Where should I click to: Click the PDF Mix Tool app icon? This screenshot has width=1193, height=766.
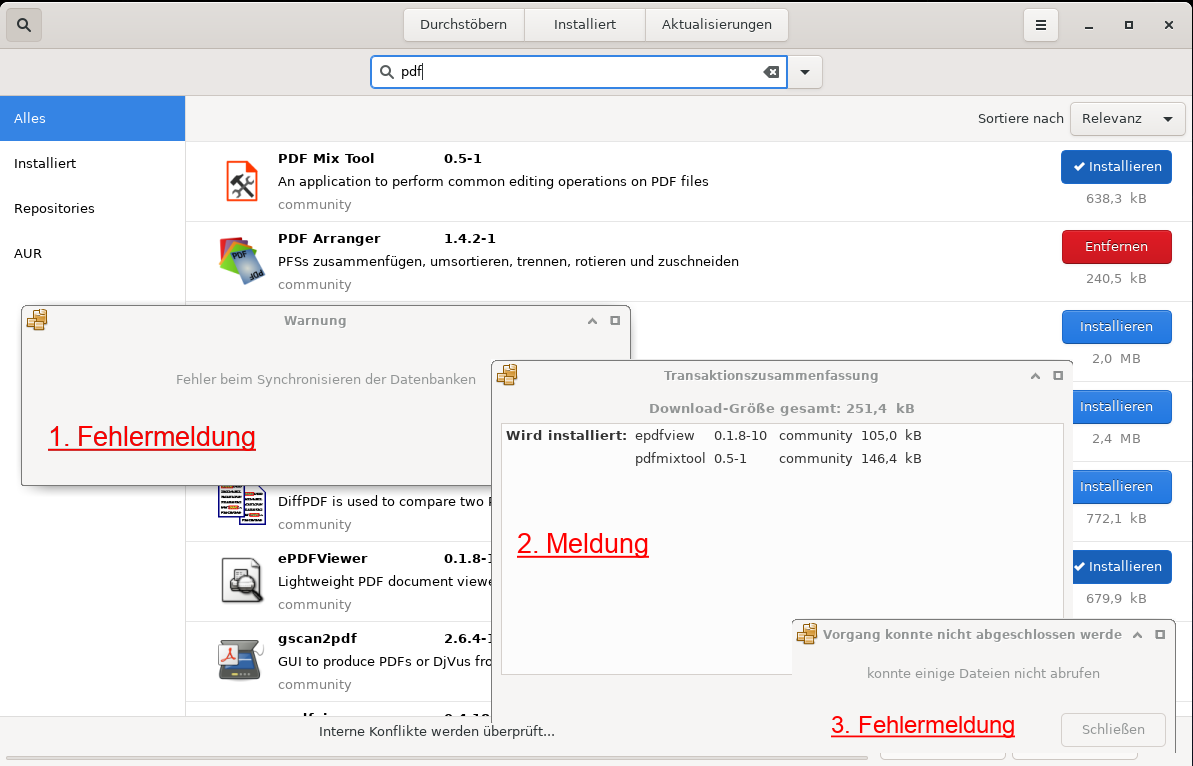tap(242, 181)
